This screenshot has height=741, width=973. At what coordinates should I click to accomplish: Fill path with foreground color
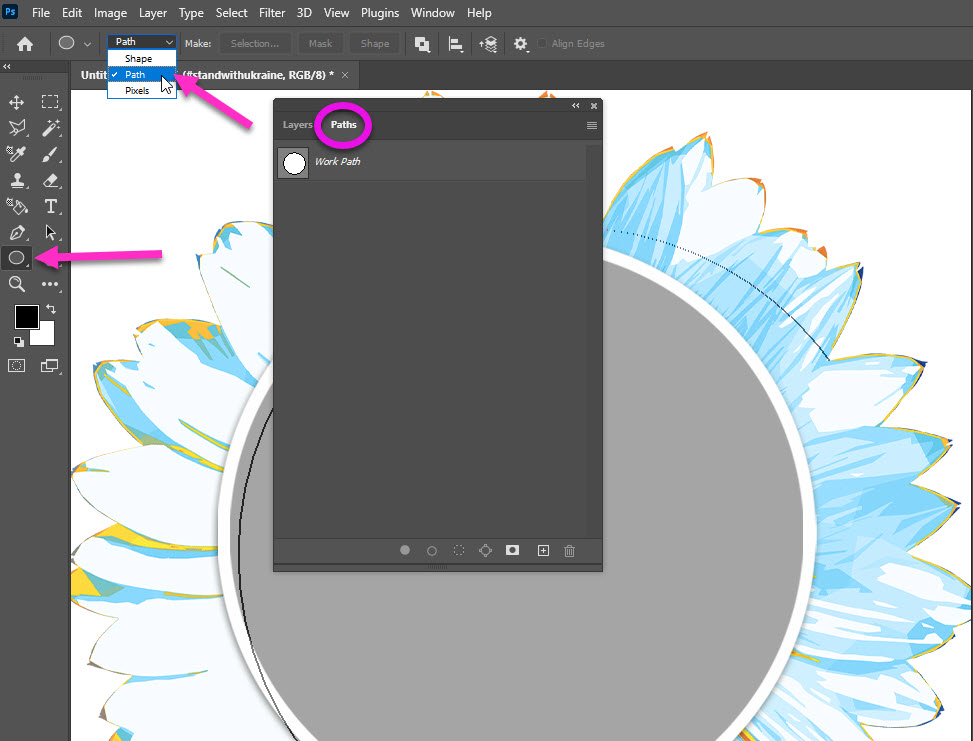pos(405,550)
